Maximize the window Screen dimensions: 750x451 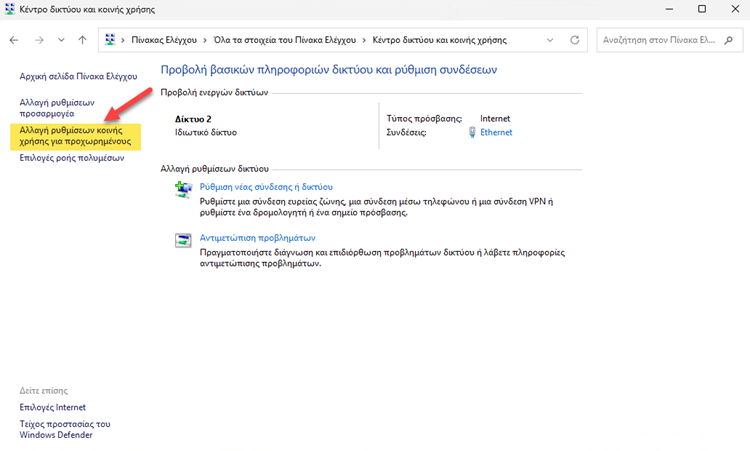(702, 9)
